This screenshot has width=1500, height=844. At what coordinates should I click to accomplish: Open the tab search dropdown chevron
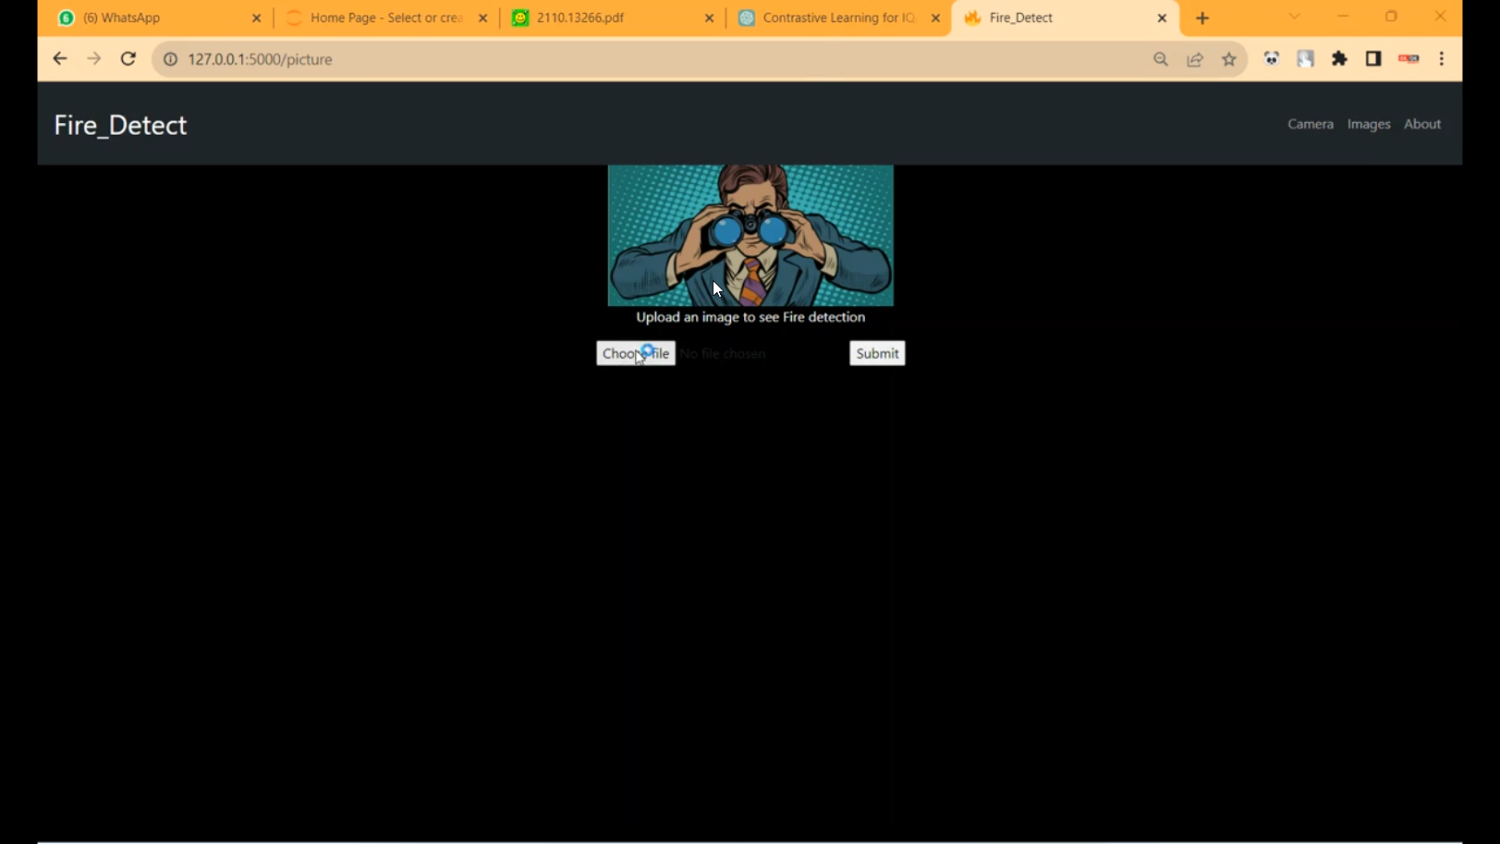click(1294, 17)
